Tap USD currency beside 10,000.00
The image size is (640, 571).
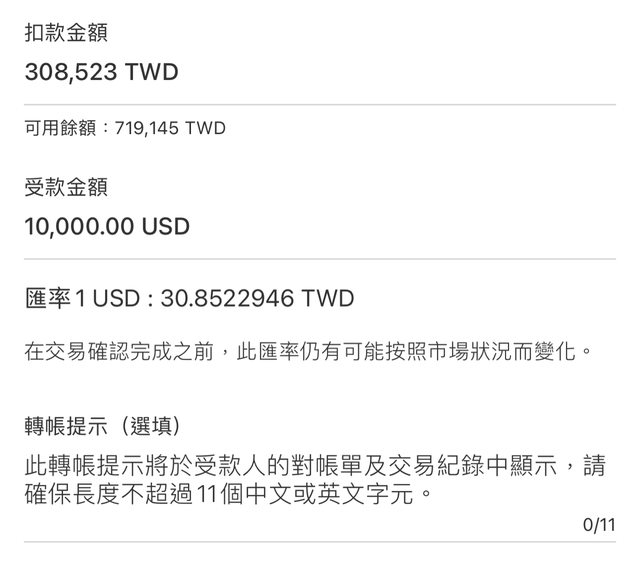(x=166, y=227)
